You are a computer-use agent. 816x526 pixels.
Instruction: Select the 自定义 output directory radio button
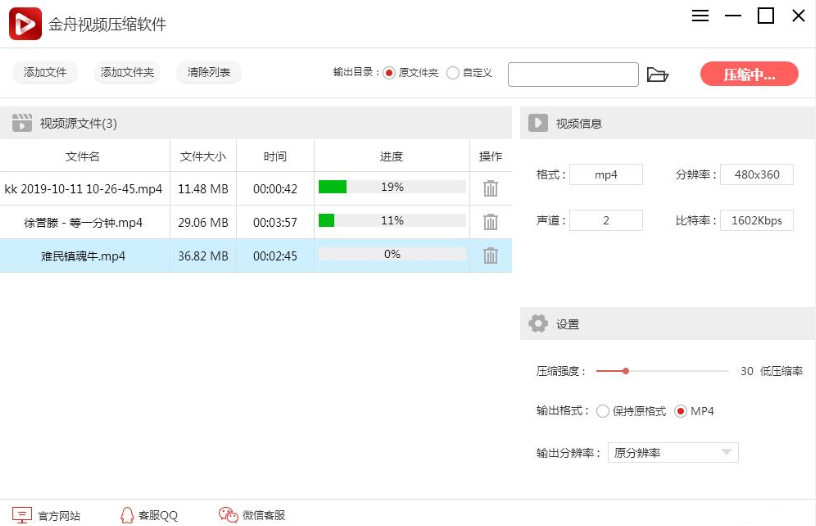pos(453,73)
